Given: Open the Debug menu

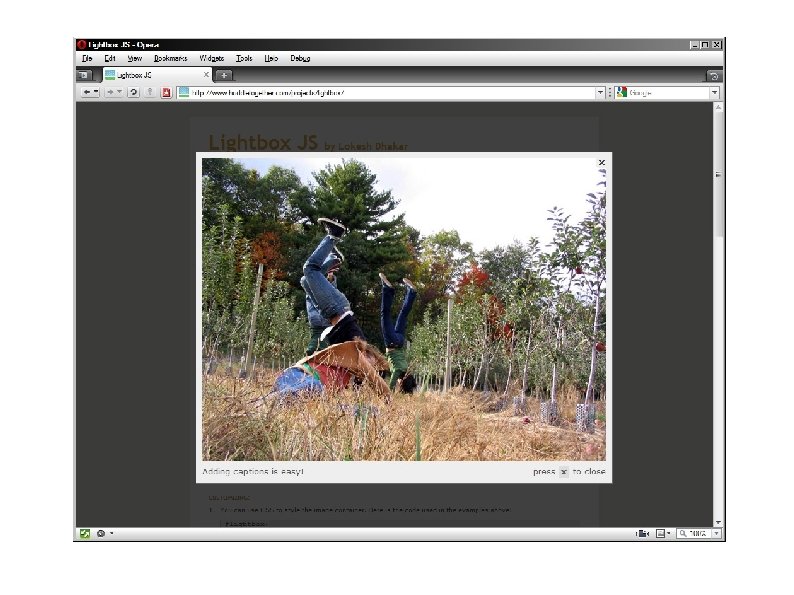Looking at the screenshot, I should coord(300,58).
